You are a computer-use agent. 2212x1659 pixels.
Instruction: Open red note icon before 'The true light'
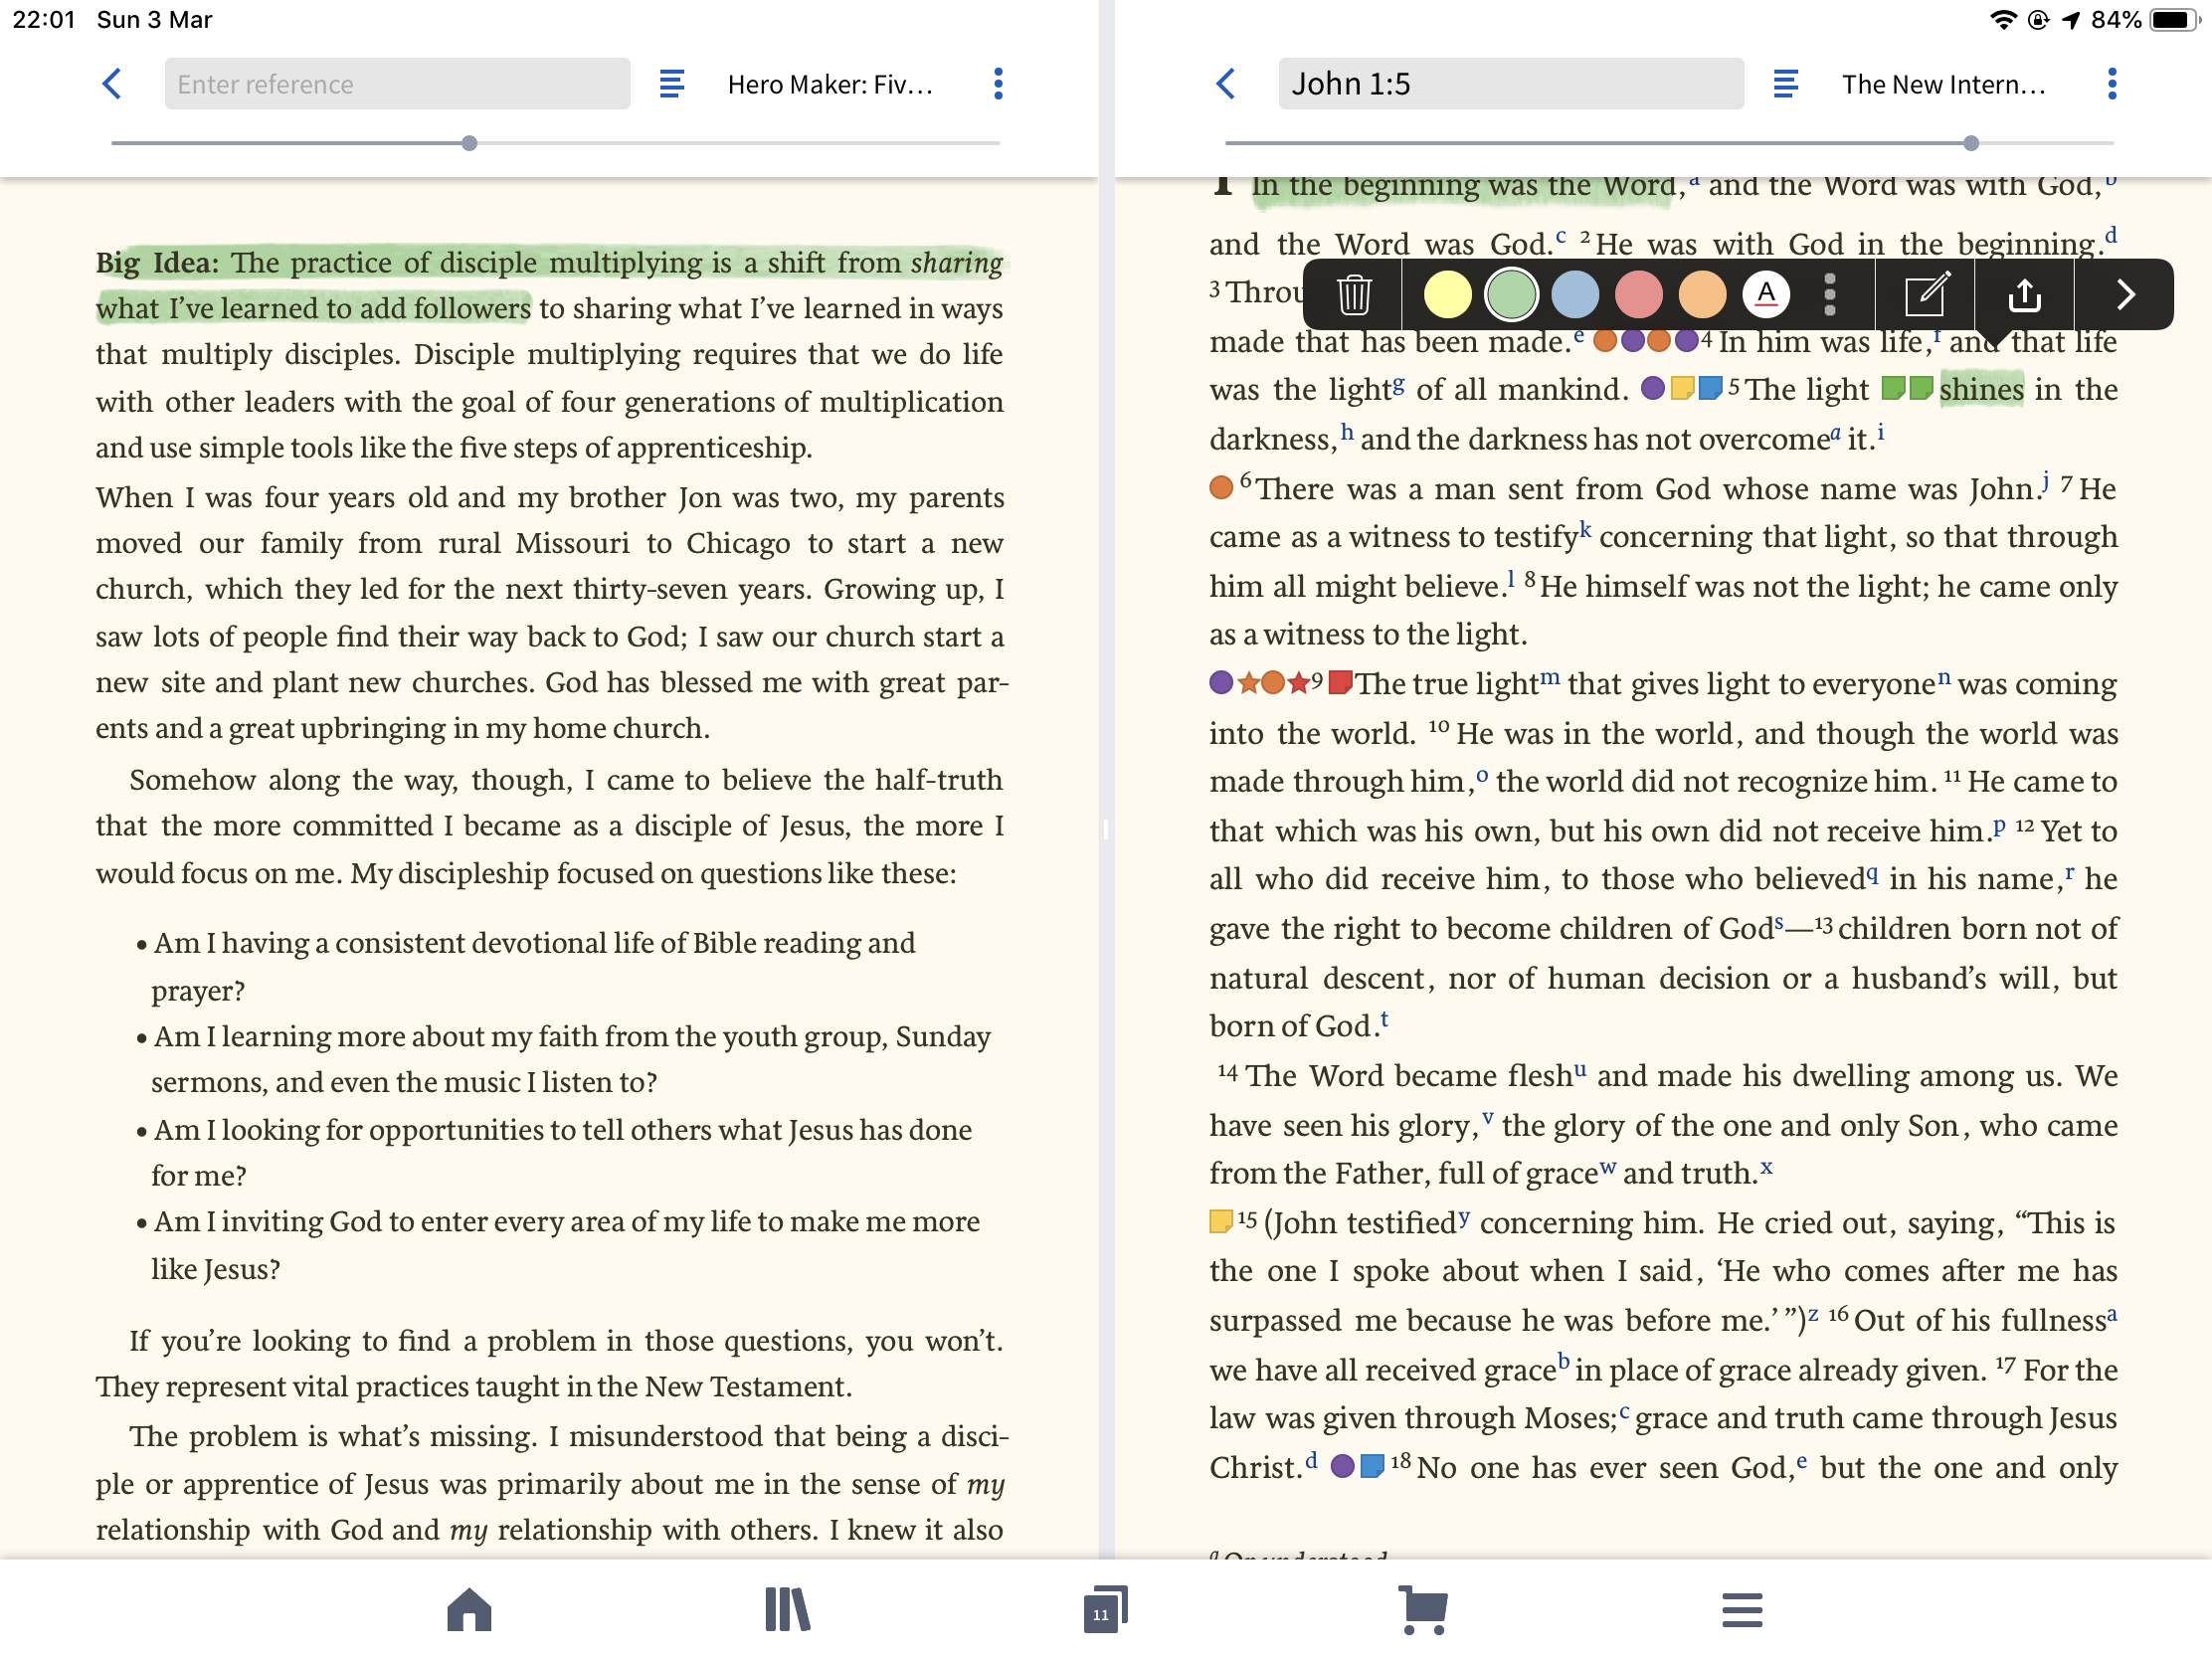[1342, 682]
